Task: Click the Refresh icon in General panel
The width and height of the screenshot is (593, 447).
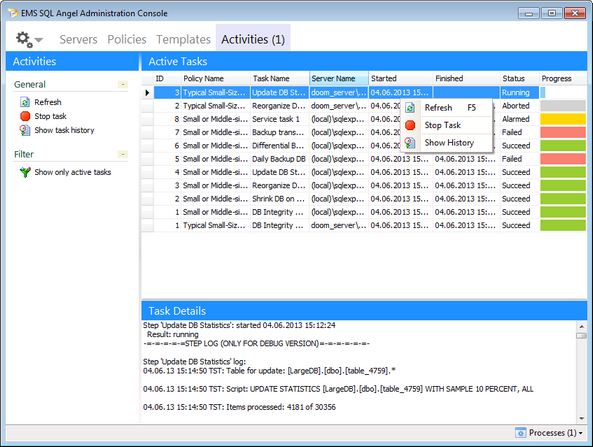Action: 25,102
